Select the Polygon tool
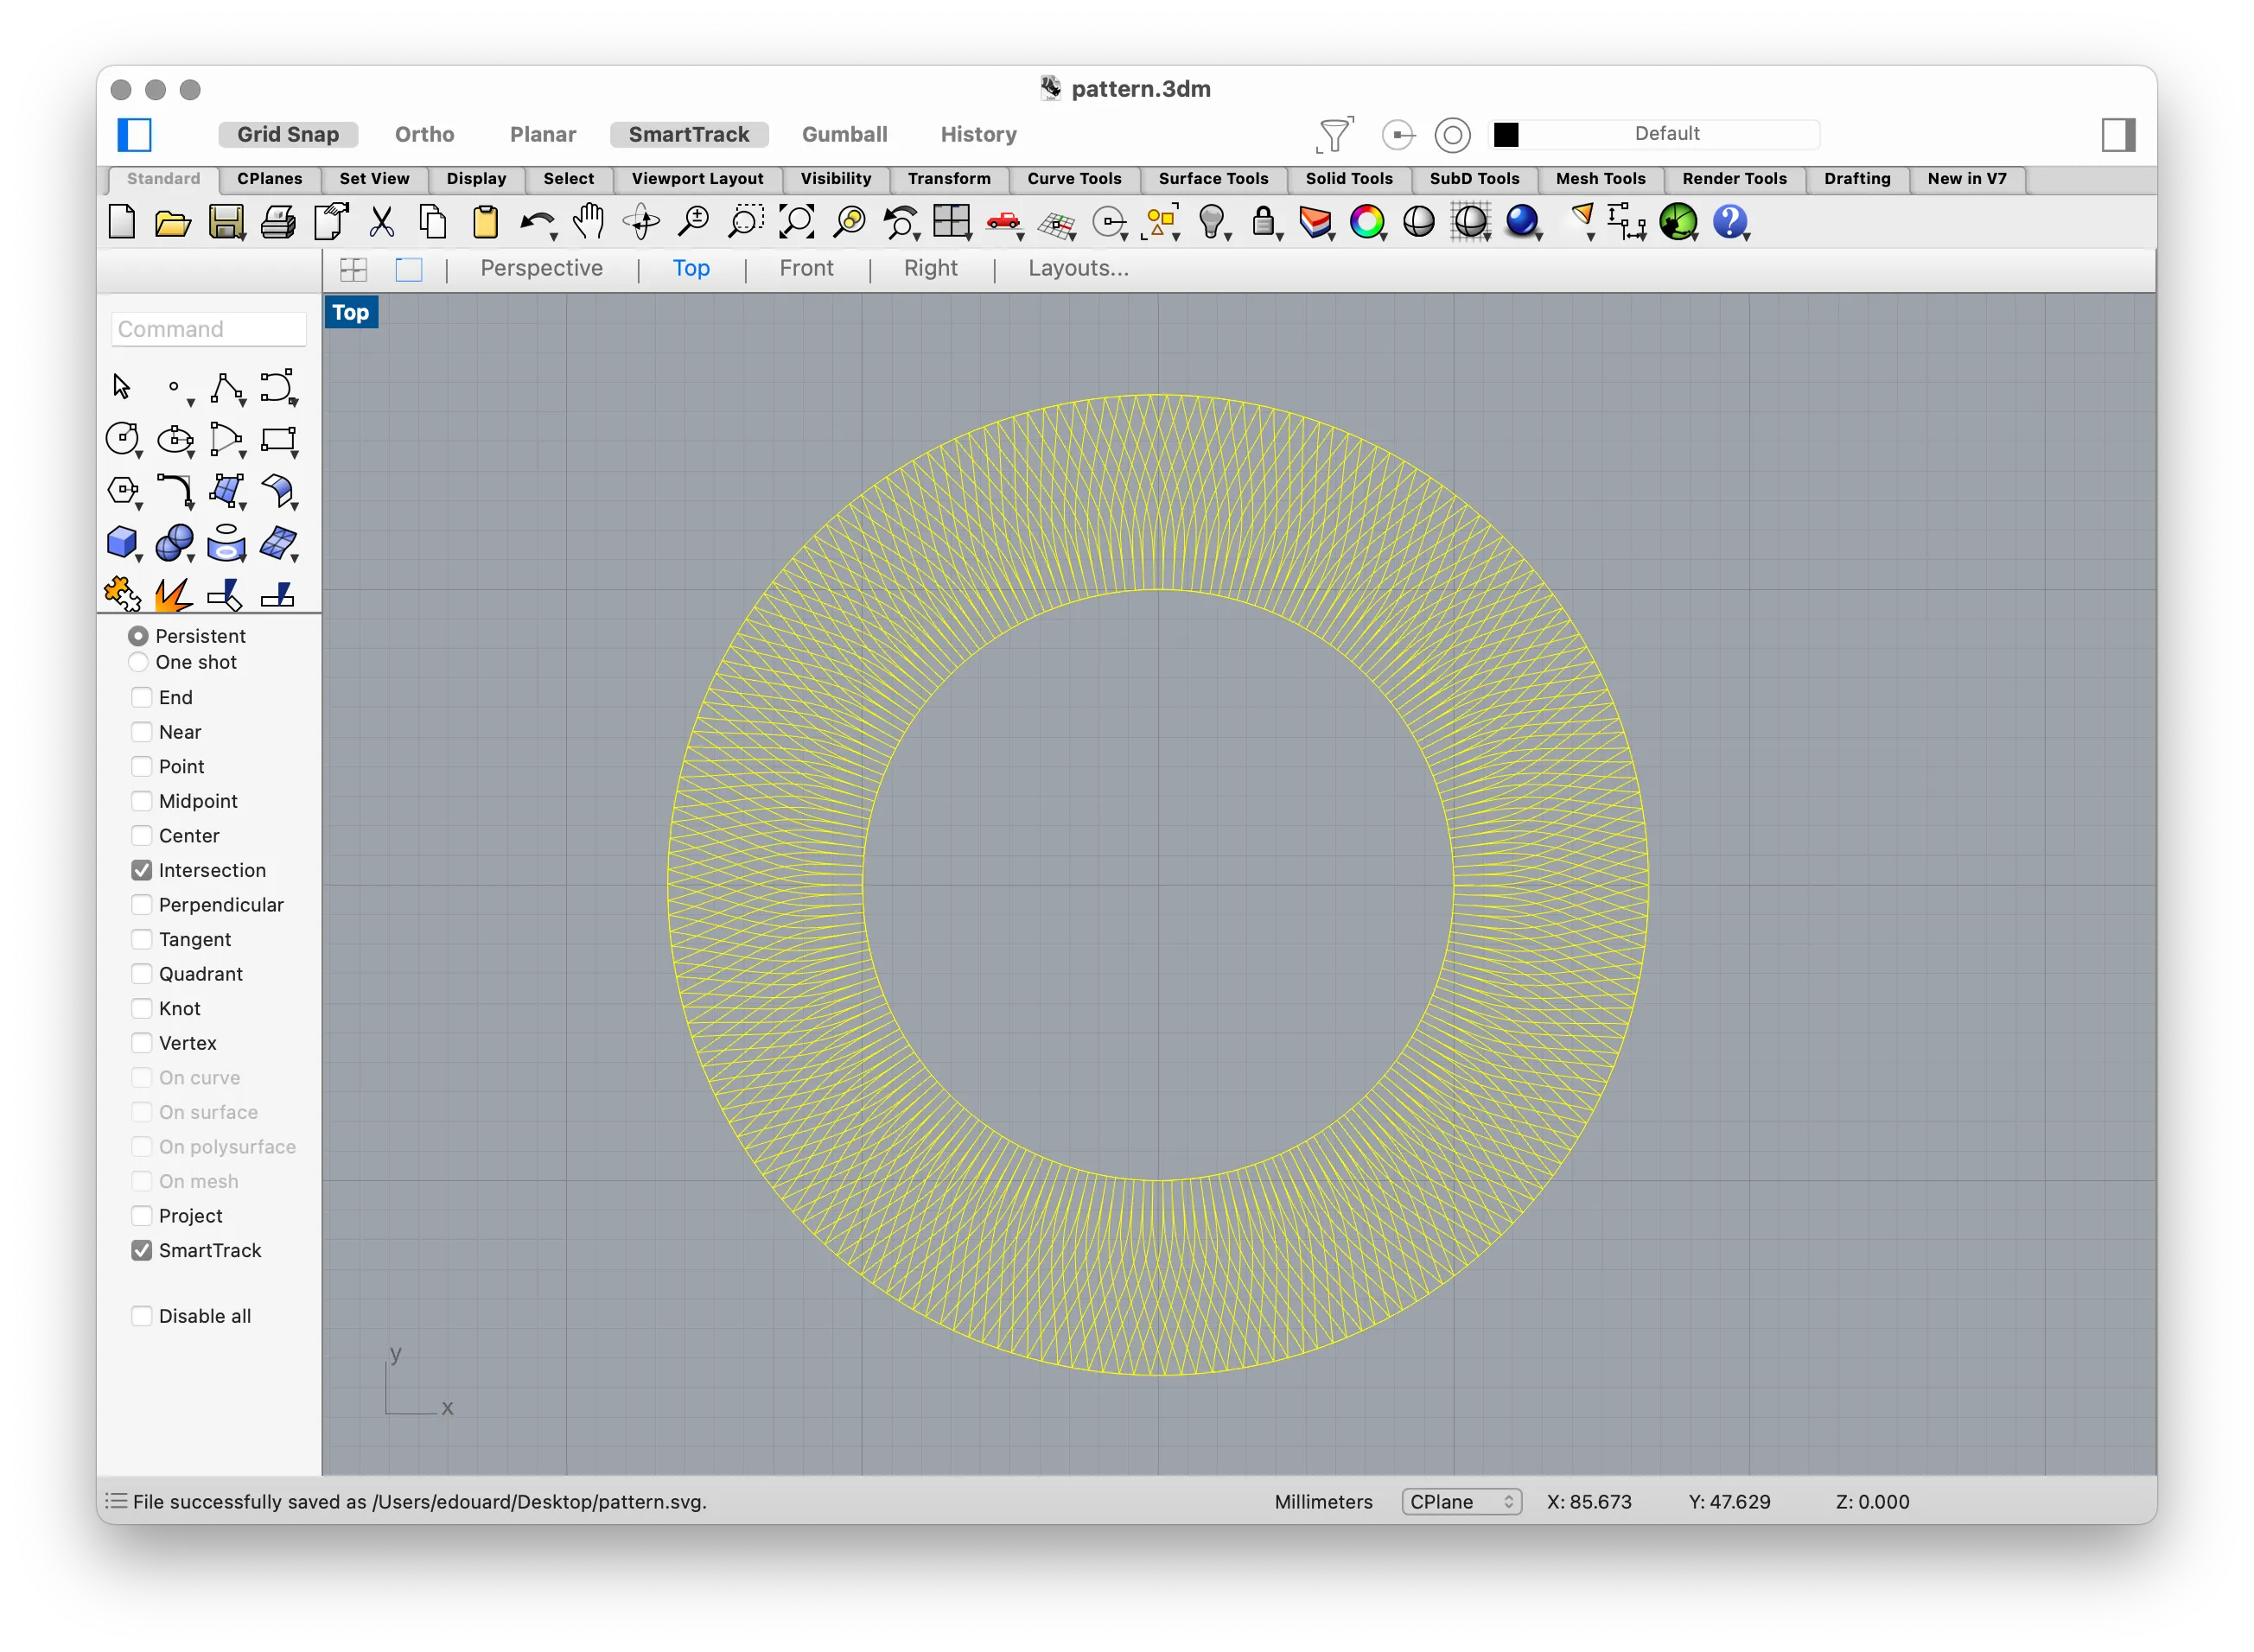The height and width of the screenshot is (1652, 2254). pos(122,490)
